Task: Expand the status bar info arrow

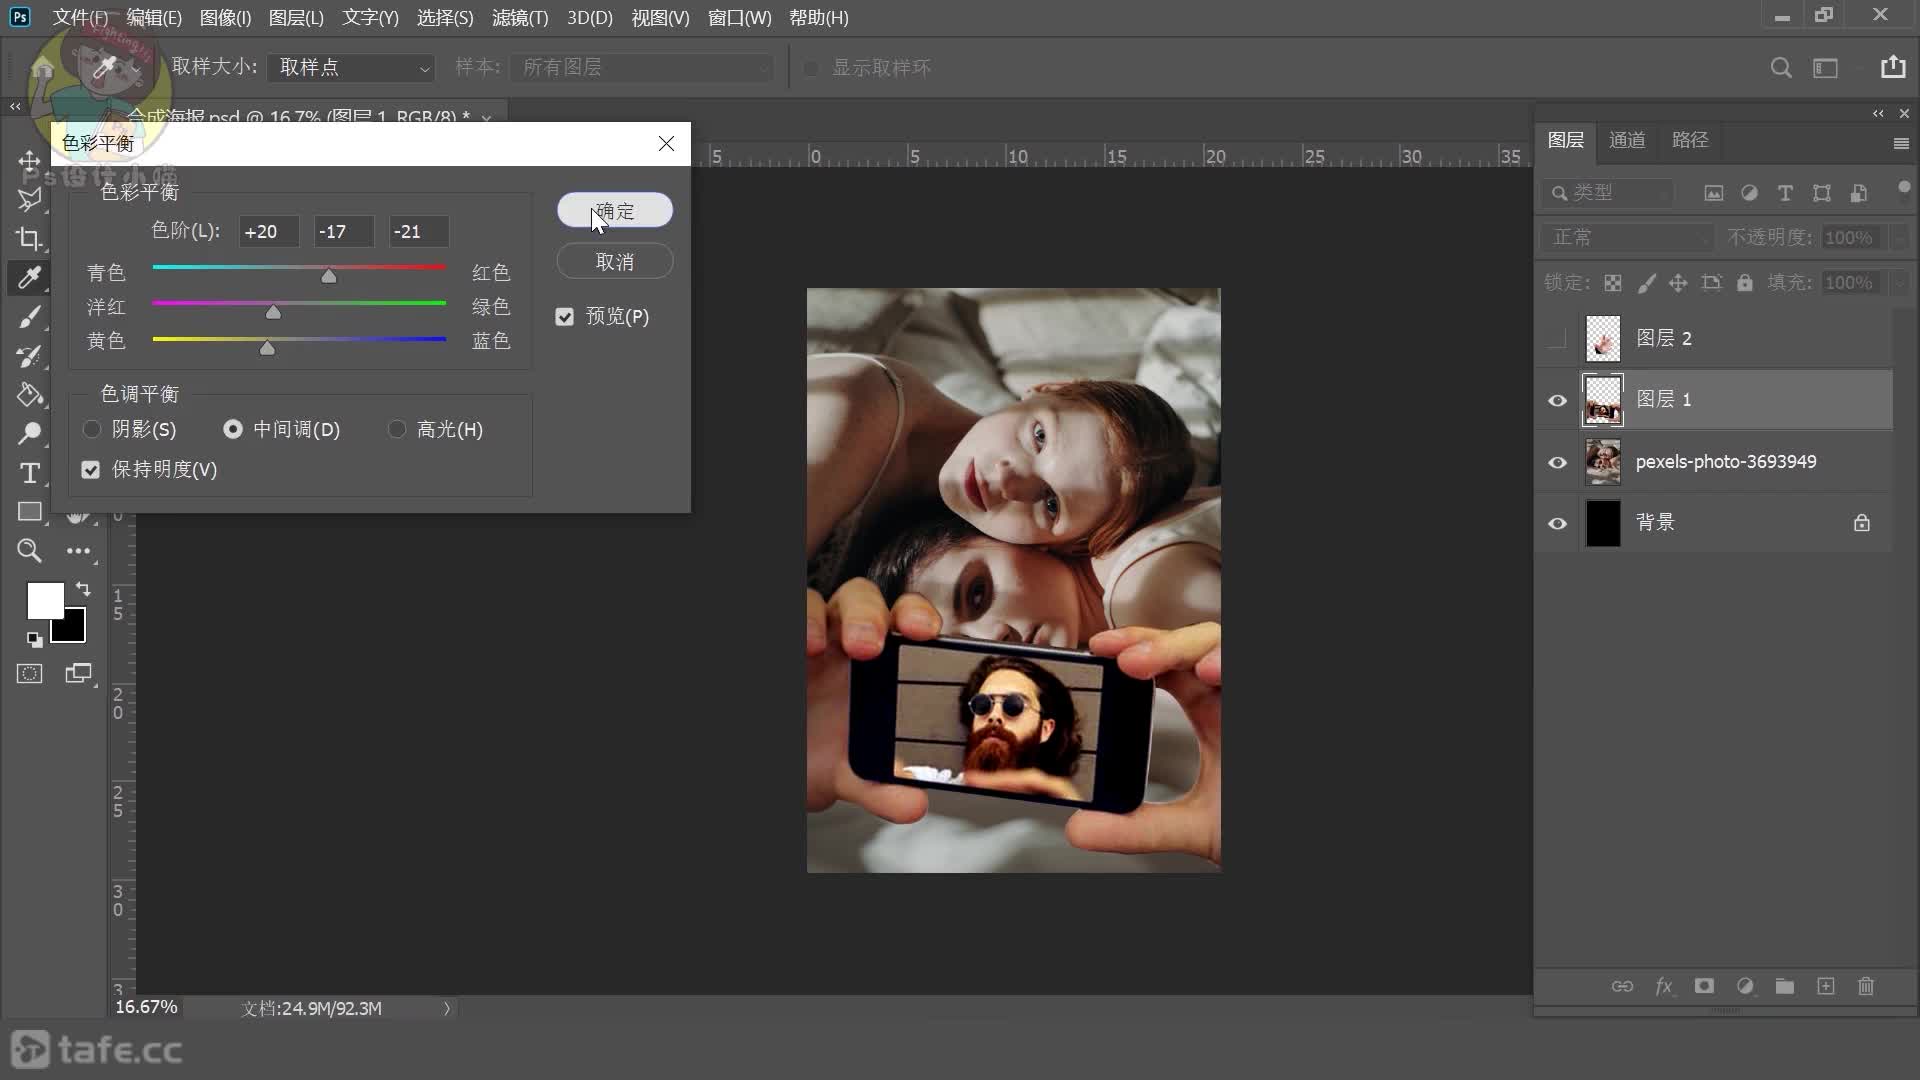Action: (447, 1008)
